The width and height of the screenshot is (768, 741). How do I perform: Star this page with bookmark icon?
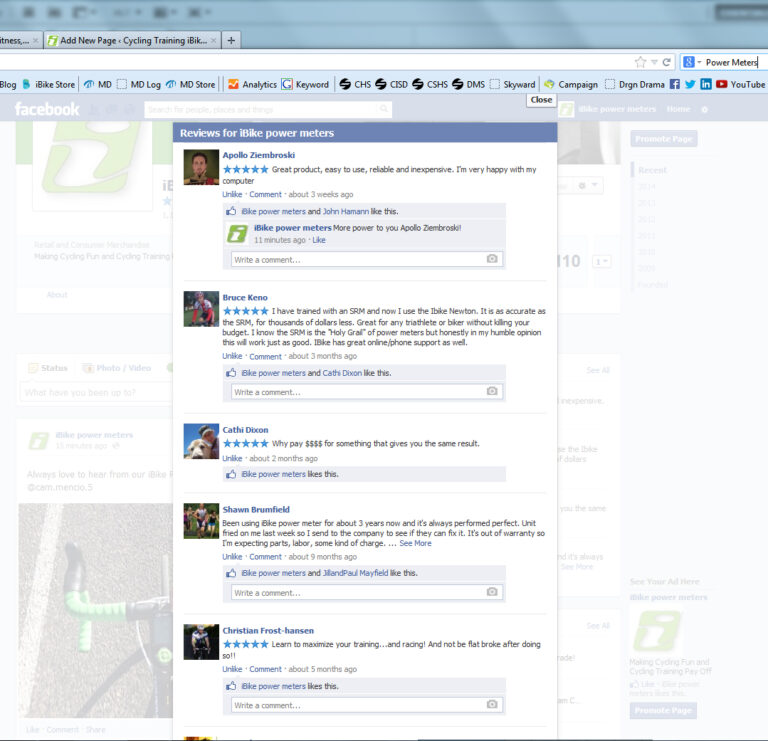point(640,62)
